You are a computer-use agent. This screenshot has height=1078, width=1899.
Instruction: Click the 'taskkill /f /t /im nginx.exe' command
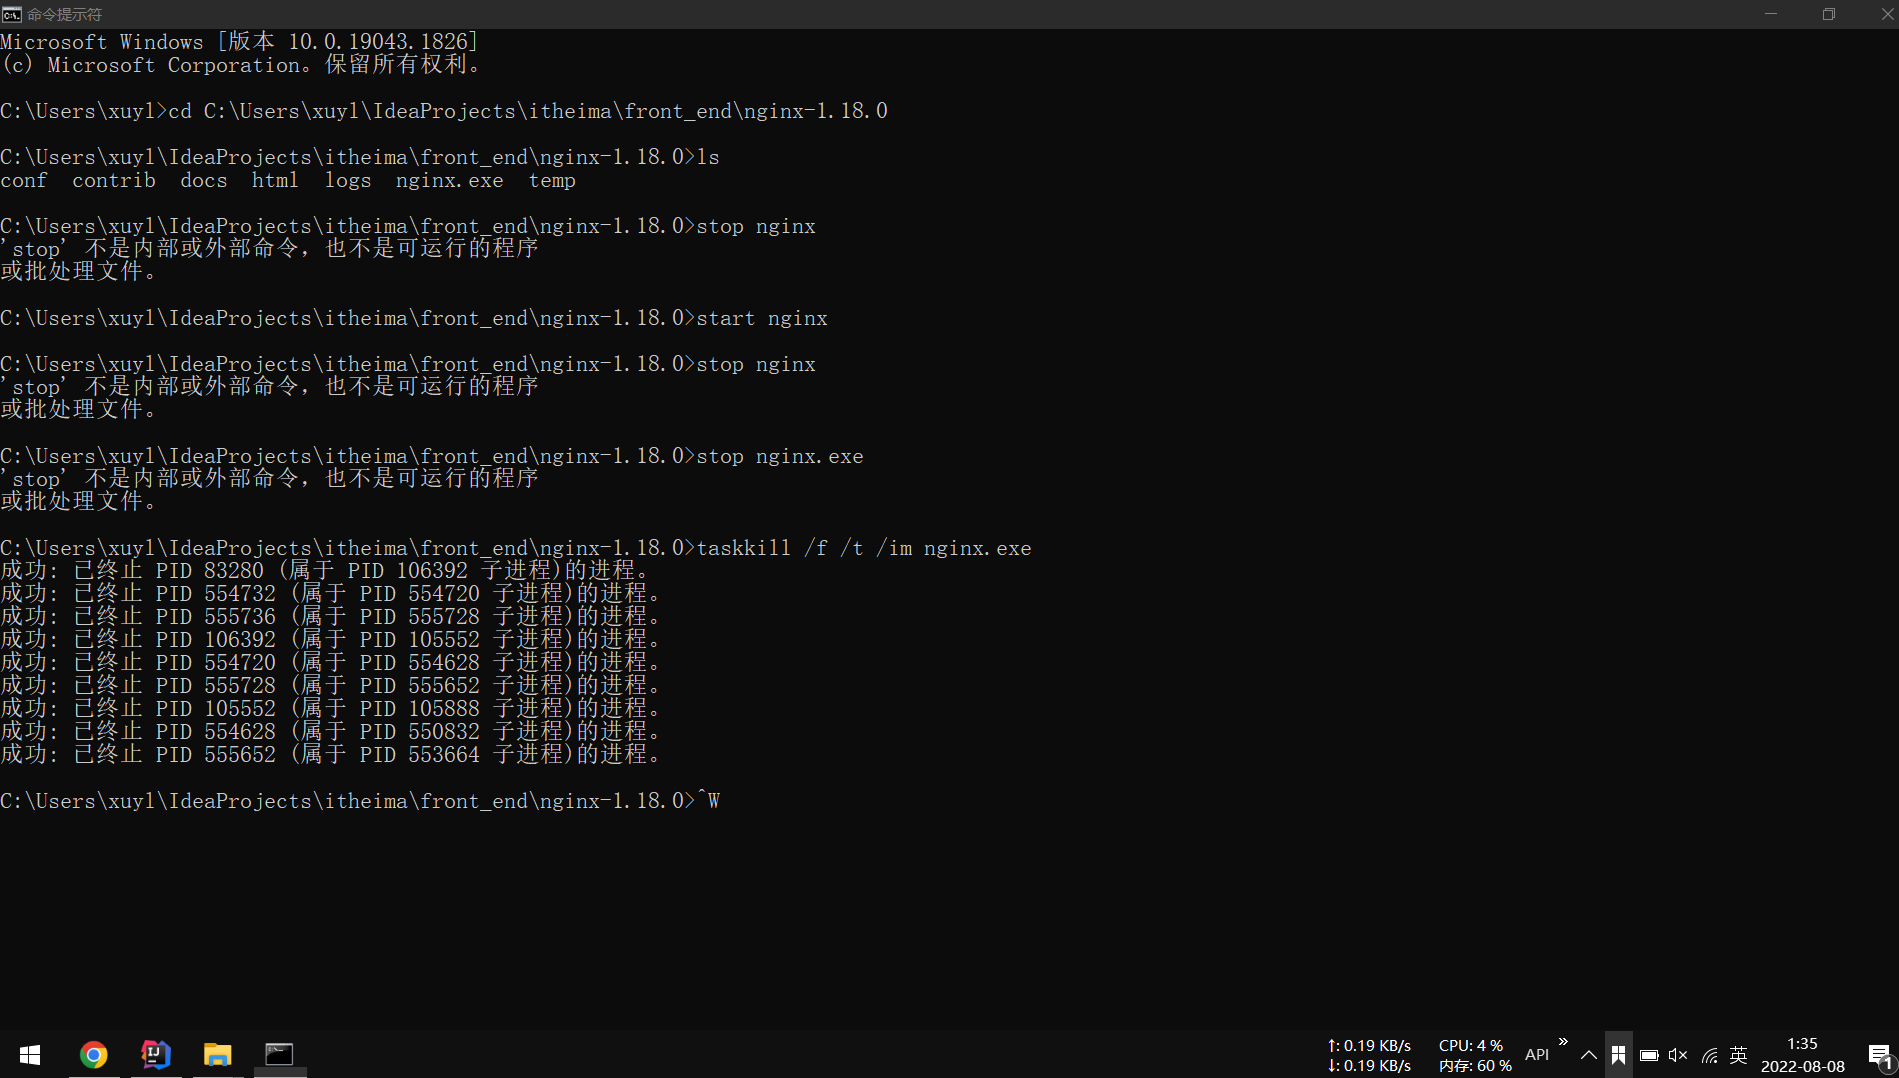click(x=864, y=548)
